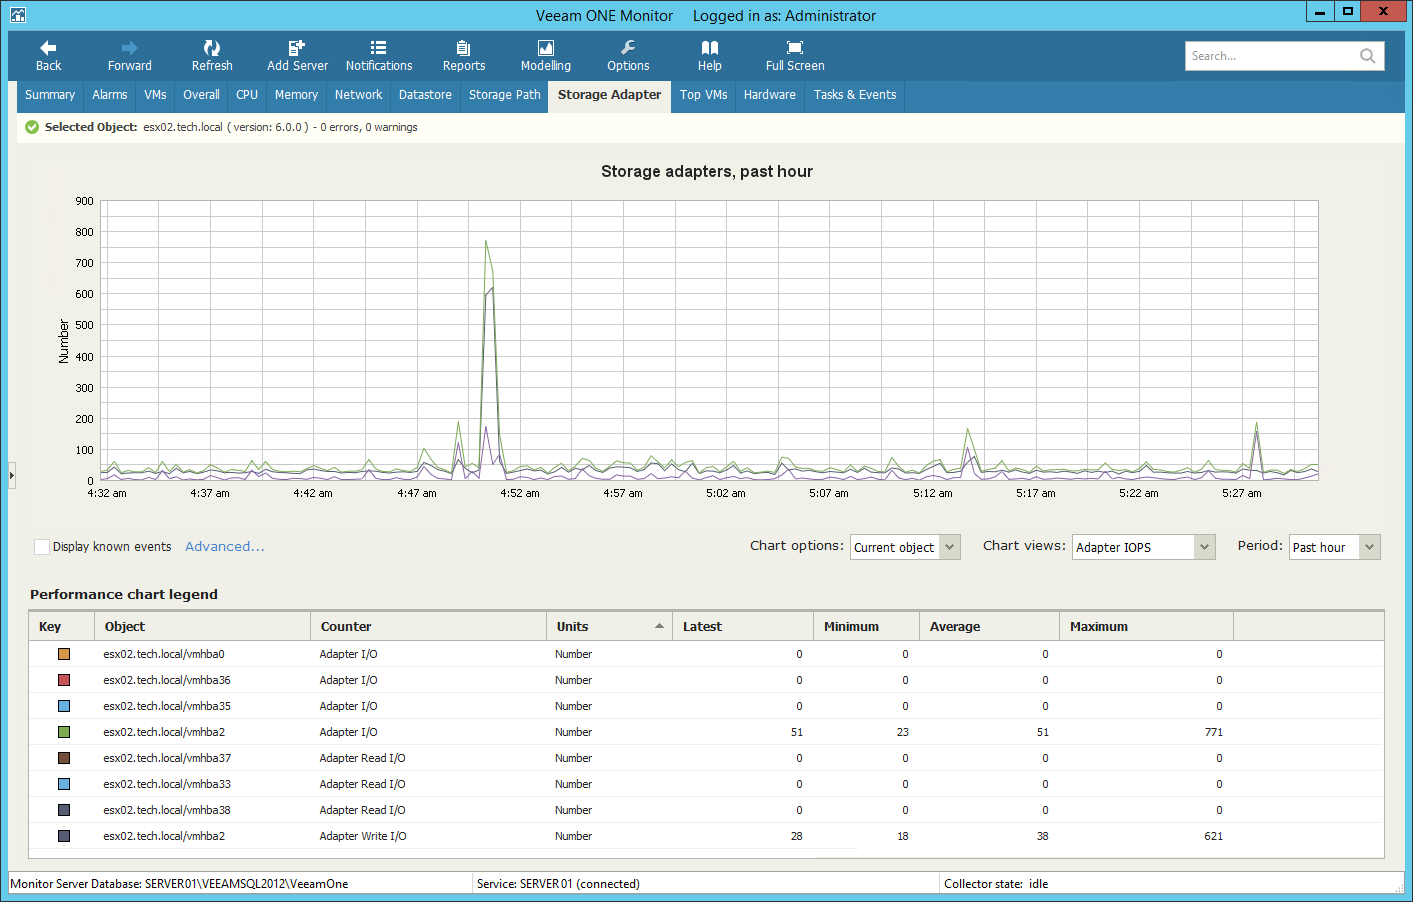Switch to the Summary tab
This screenshot has width=1413, height=902.
[50, 95]
